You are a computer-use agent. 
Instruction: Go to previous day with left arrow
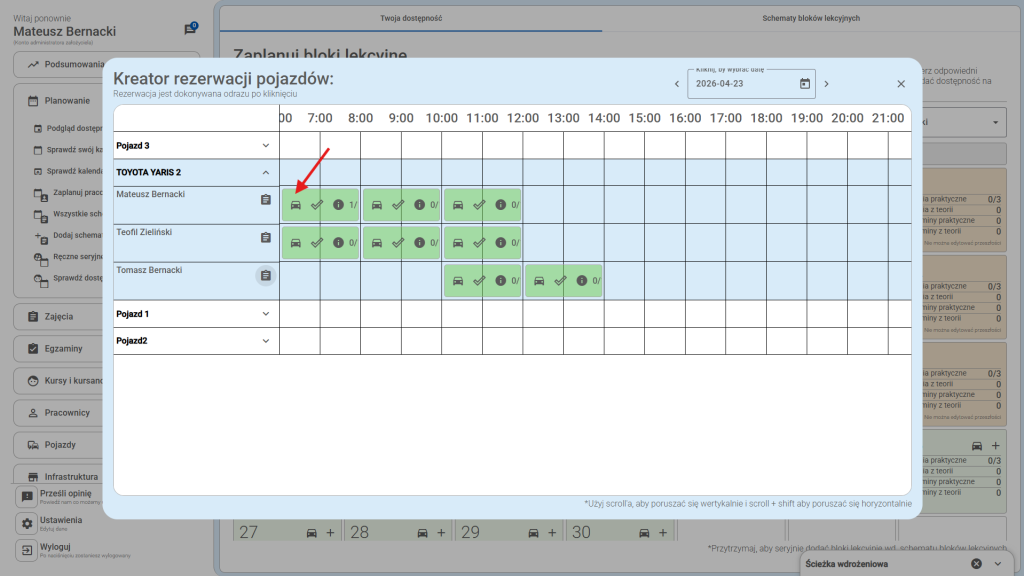677,84
